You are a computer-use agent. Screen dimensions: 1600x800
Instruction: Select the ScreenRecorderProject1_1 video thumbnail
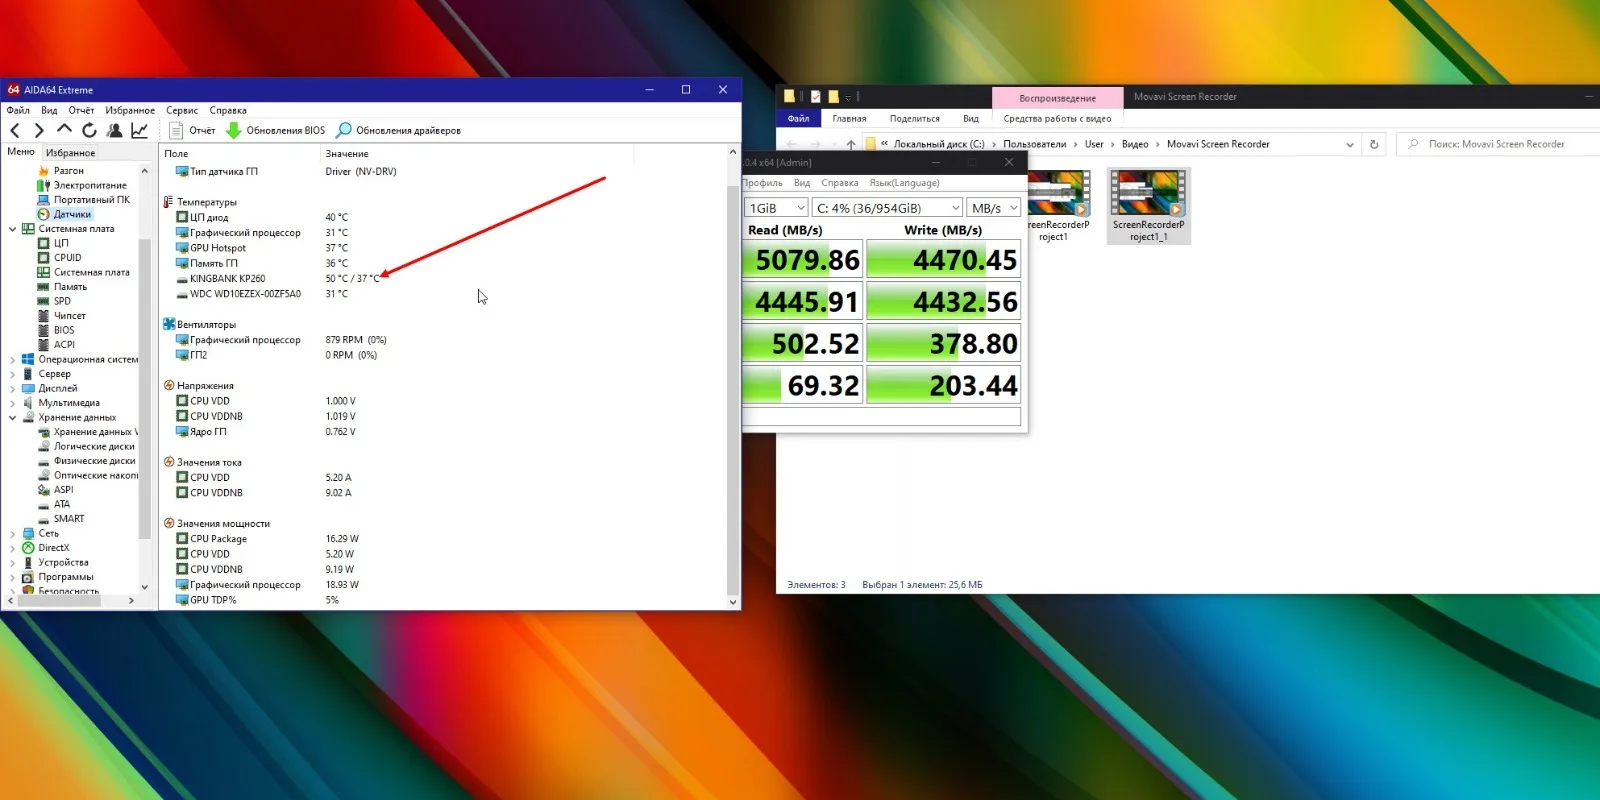click(1148, 206)
